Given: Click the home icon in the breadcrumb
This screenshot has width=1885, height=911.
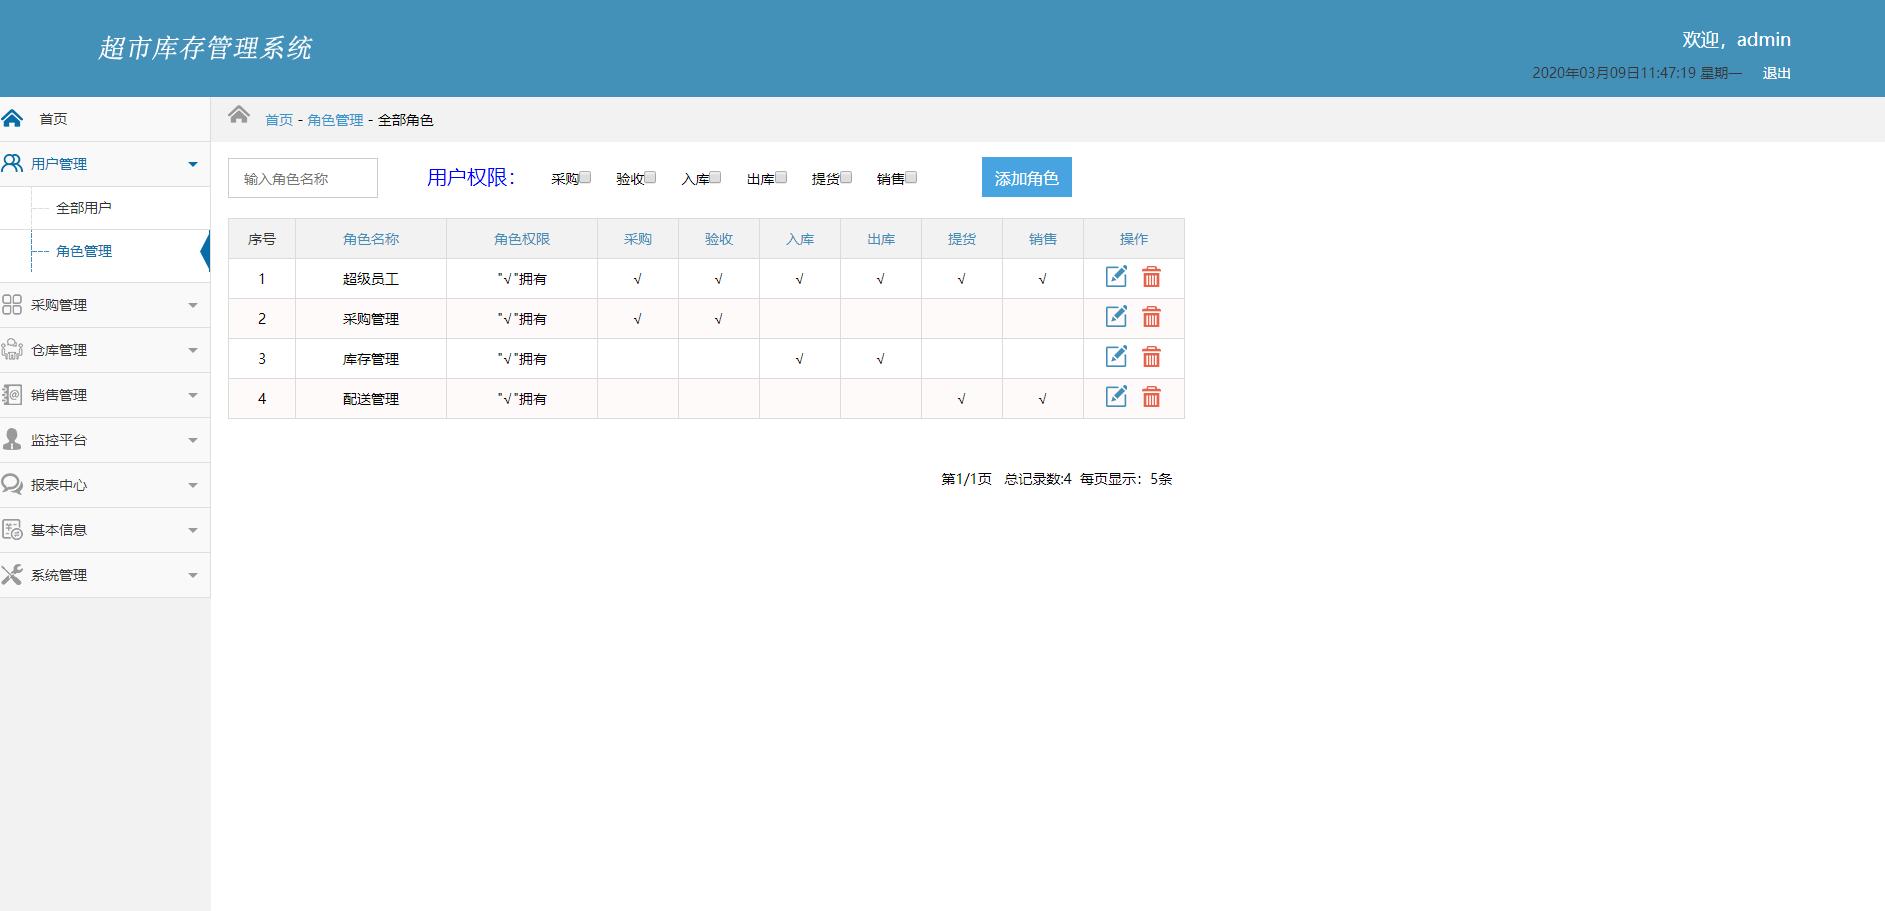Looking at the screenshot, I should 238,115.
